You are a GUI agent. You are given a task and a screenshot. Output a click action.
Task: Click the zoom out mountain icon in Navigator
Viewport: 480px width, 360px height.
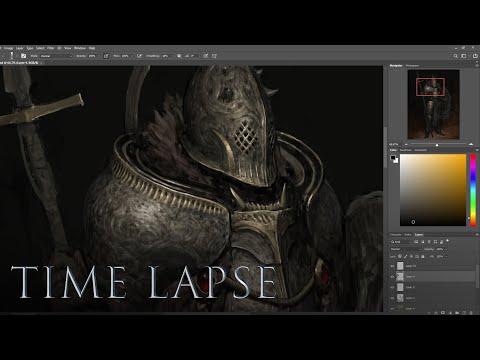[406, 144]
